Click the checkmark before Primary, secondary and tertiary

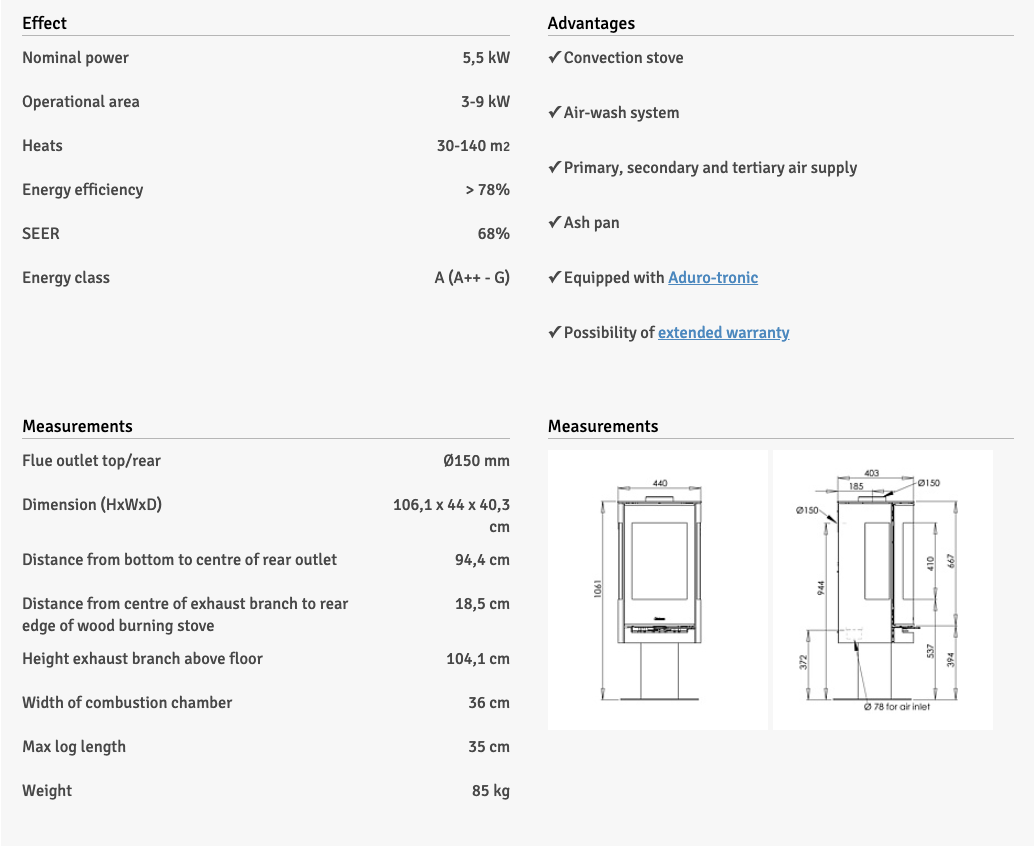554,168
